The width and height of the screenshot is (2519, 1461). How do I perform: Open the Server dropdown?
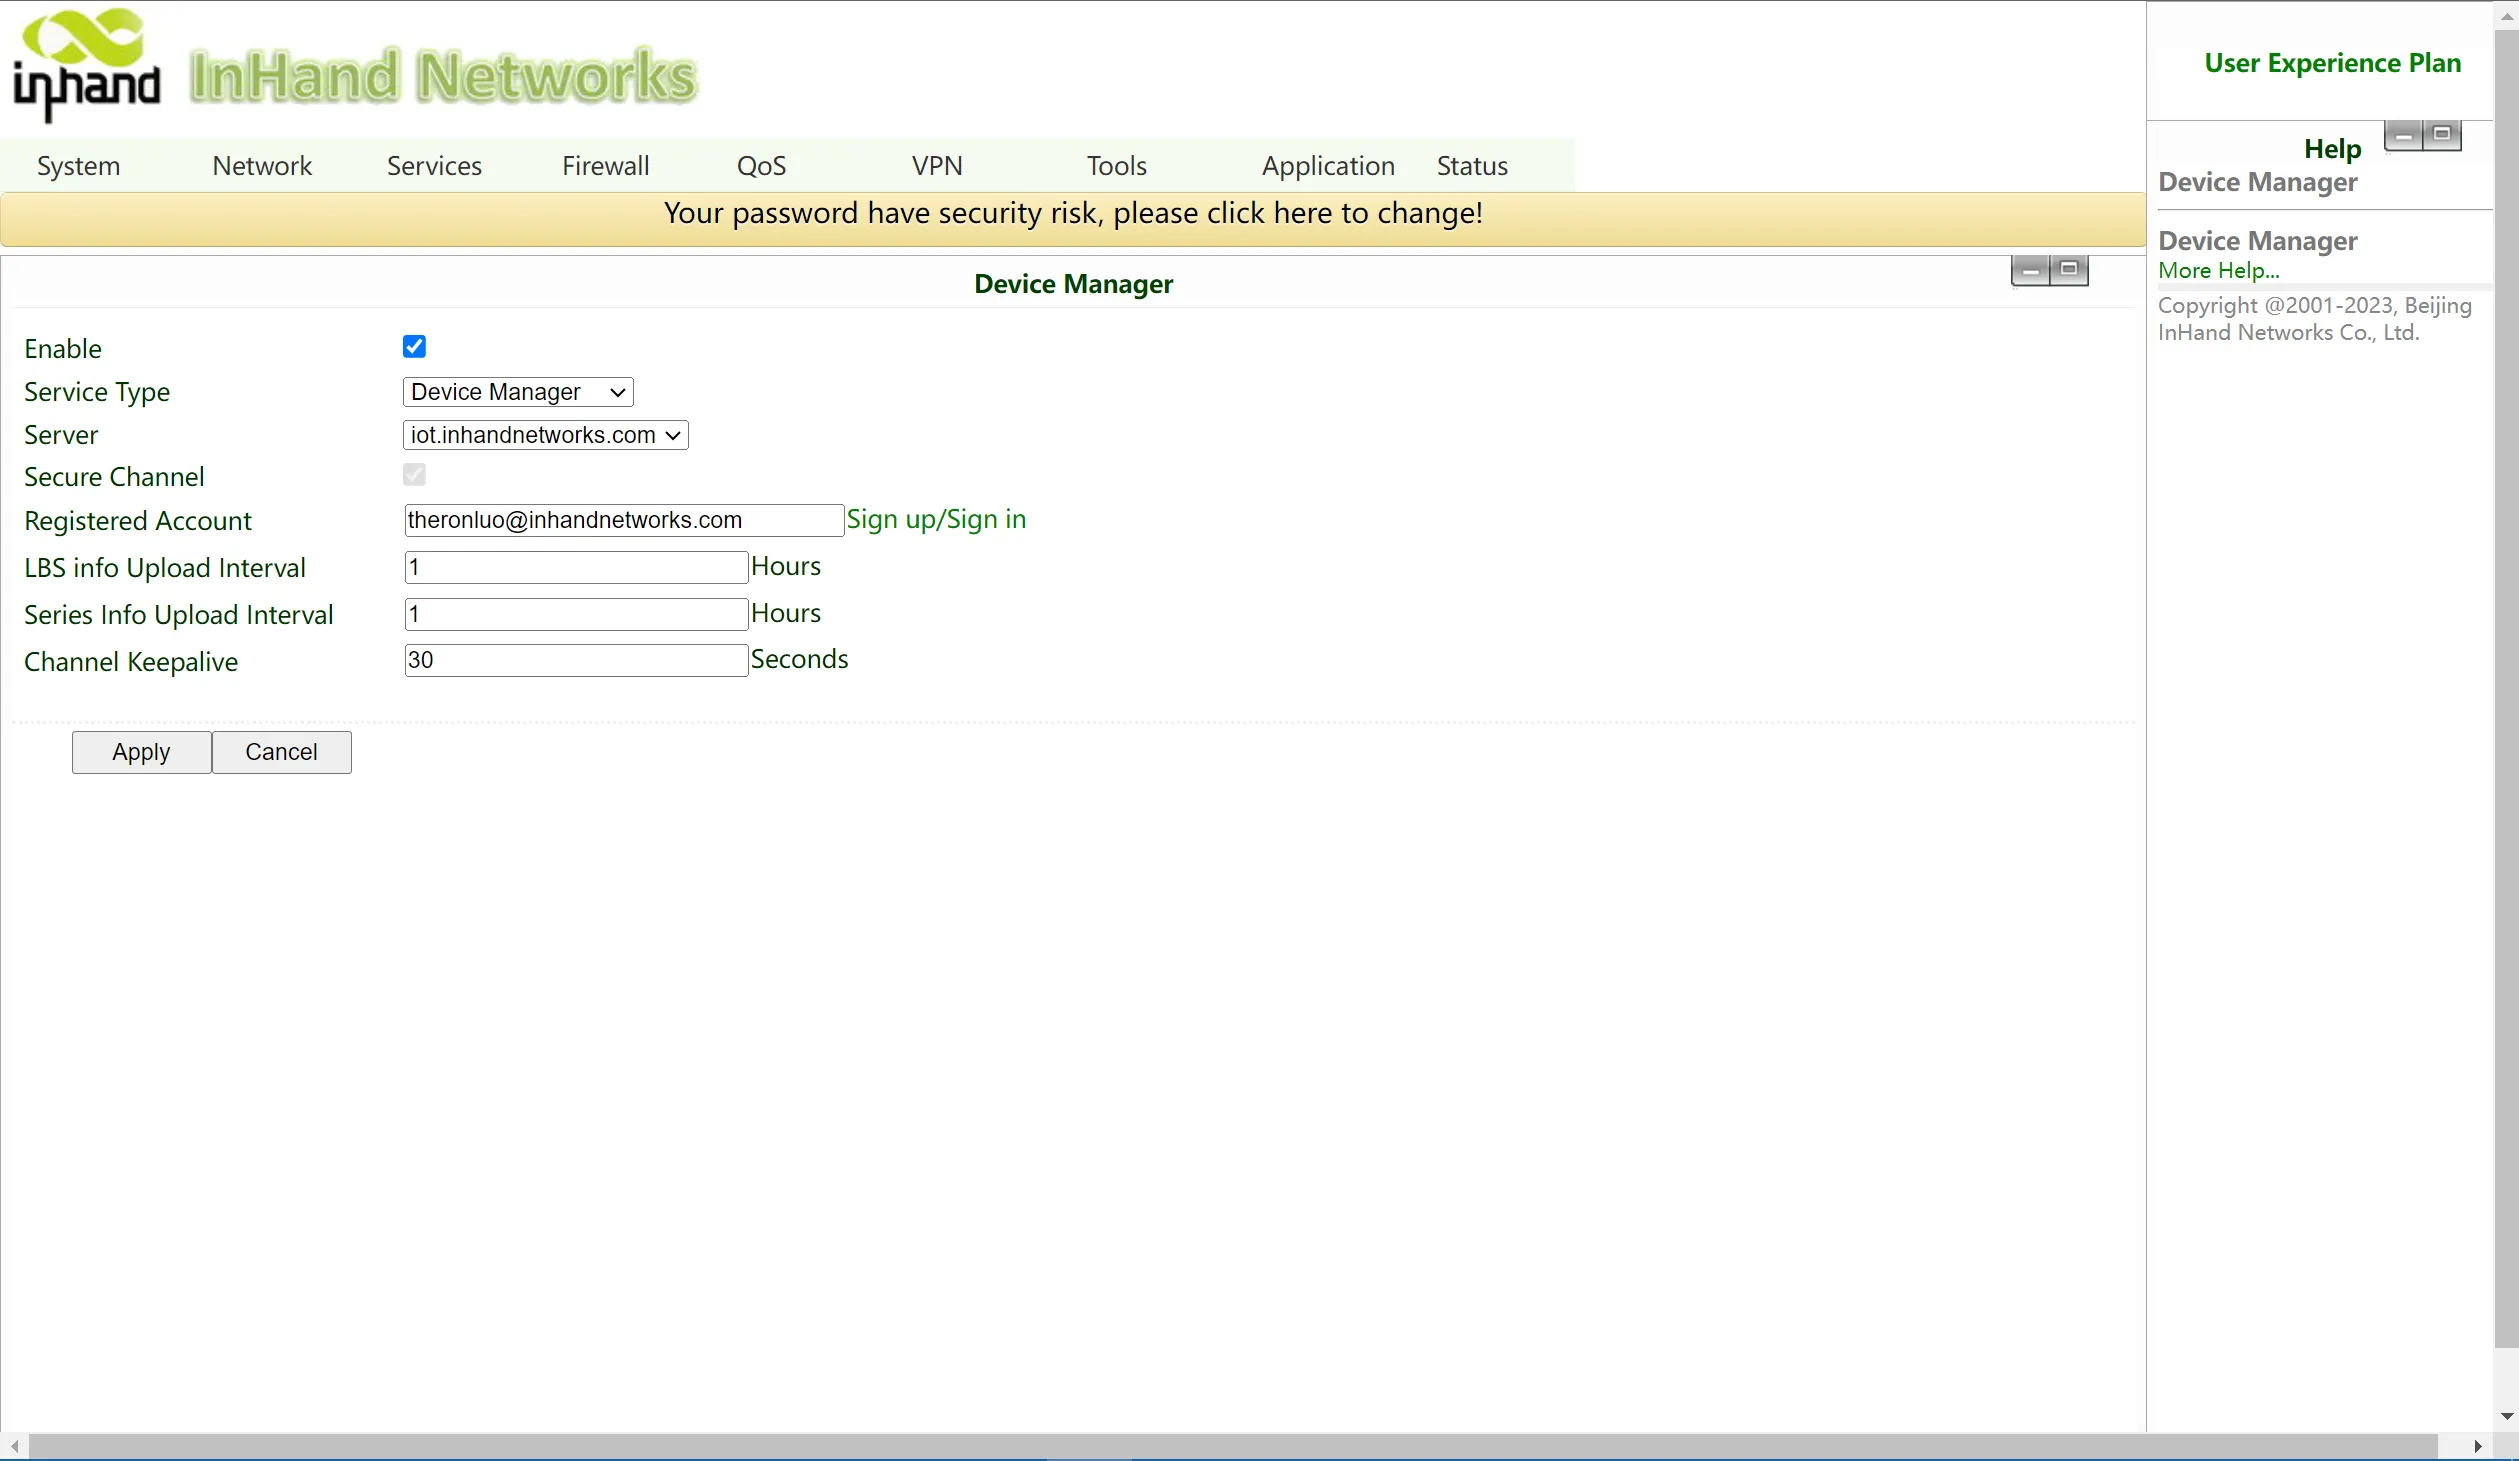click(x=546, y=435)
